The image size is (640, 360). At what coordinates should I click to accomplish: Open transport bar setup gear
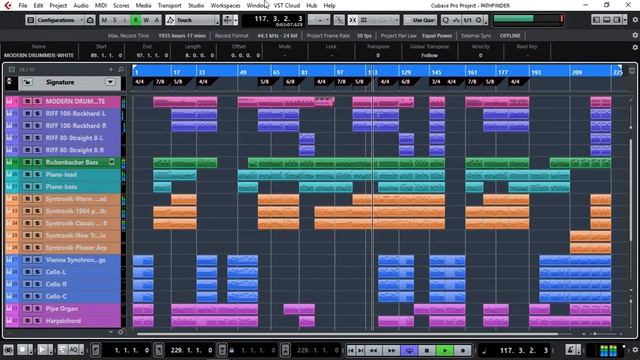(635, 350)
